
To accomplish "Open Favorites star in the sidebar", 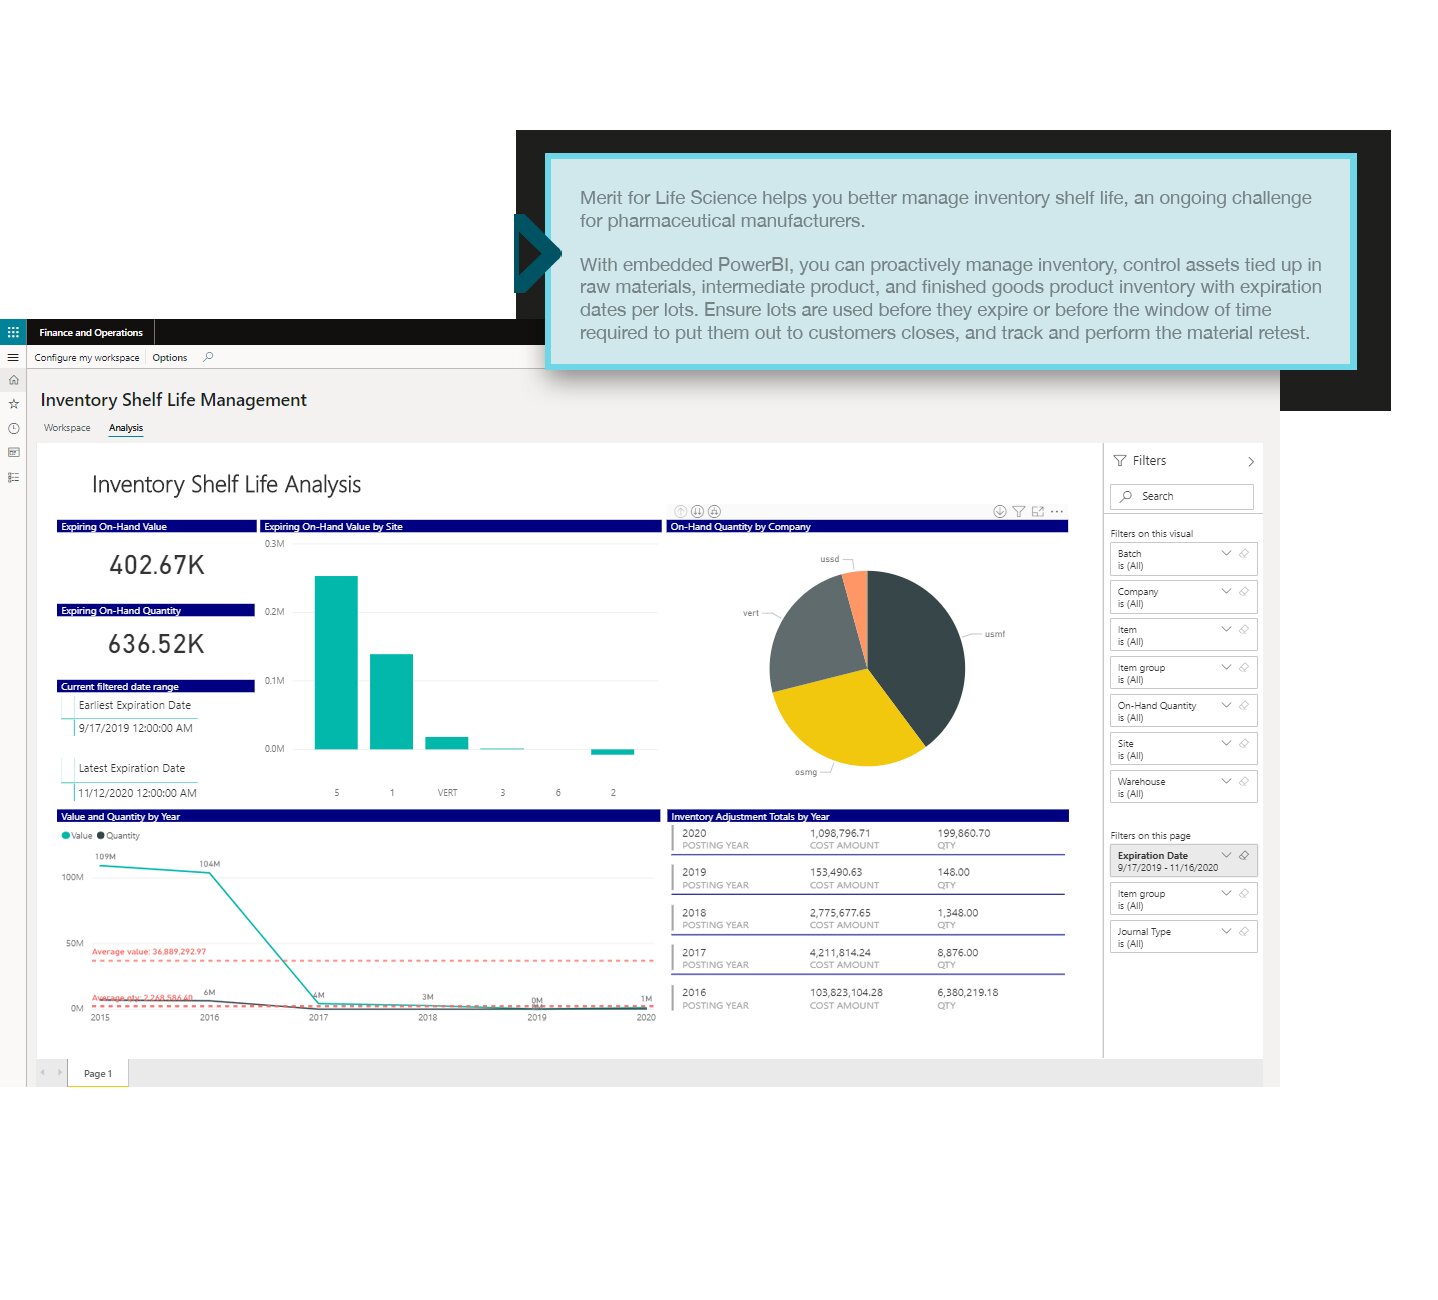I will click(13, 404).
